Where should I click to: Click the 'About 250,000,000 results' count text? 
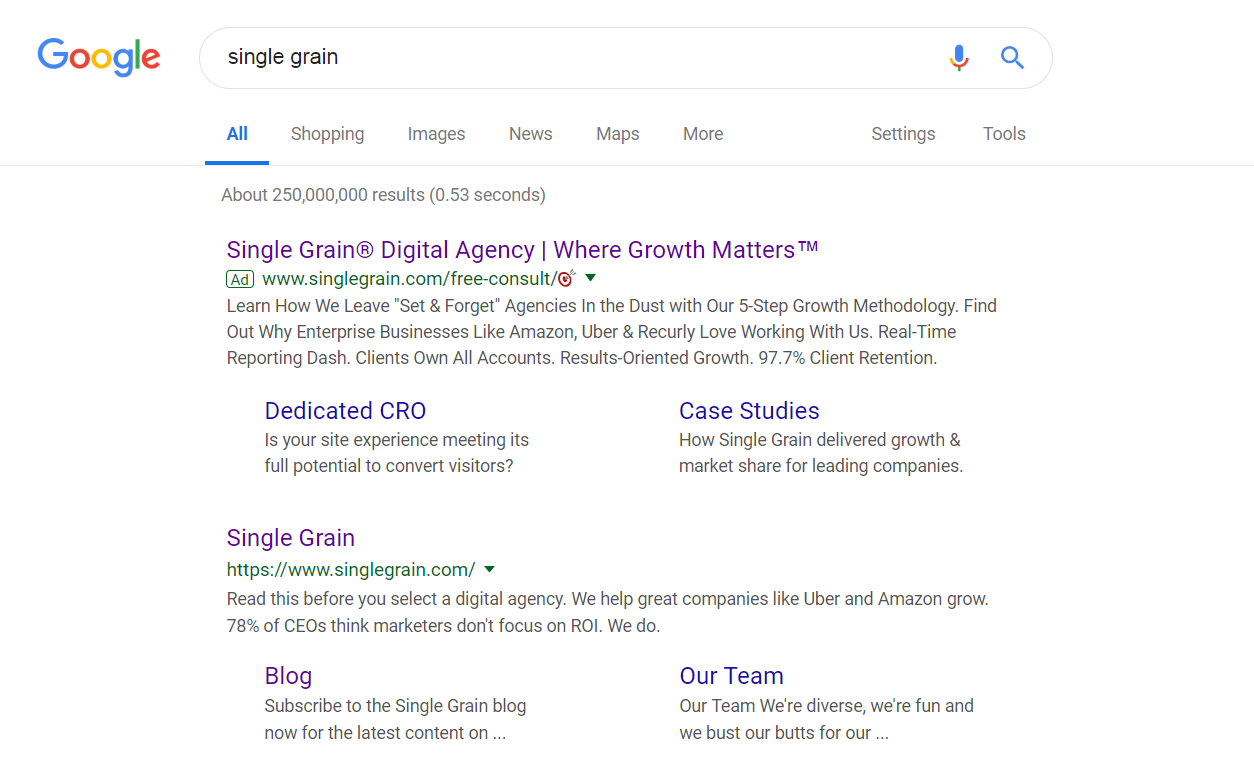[x=383, y=195]
